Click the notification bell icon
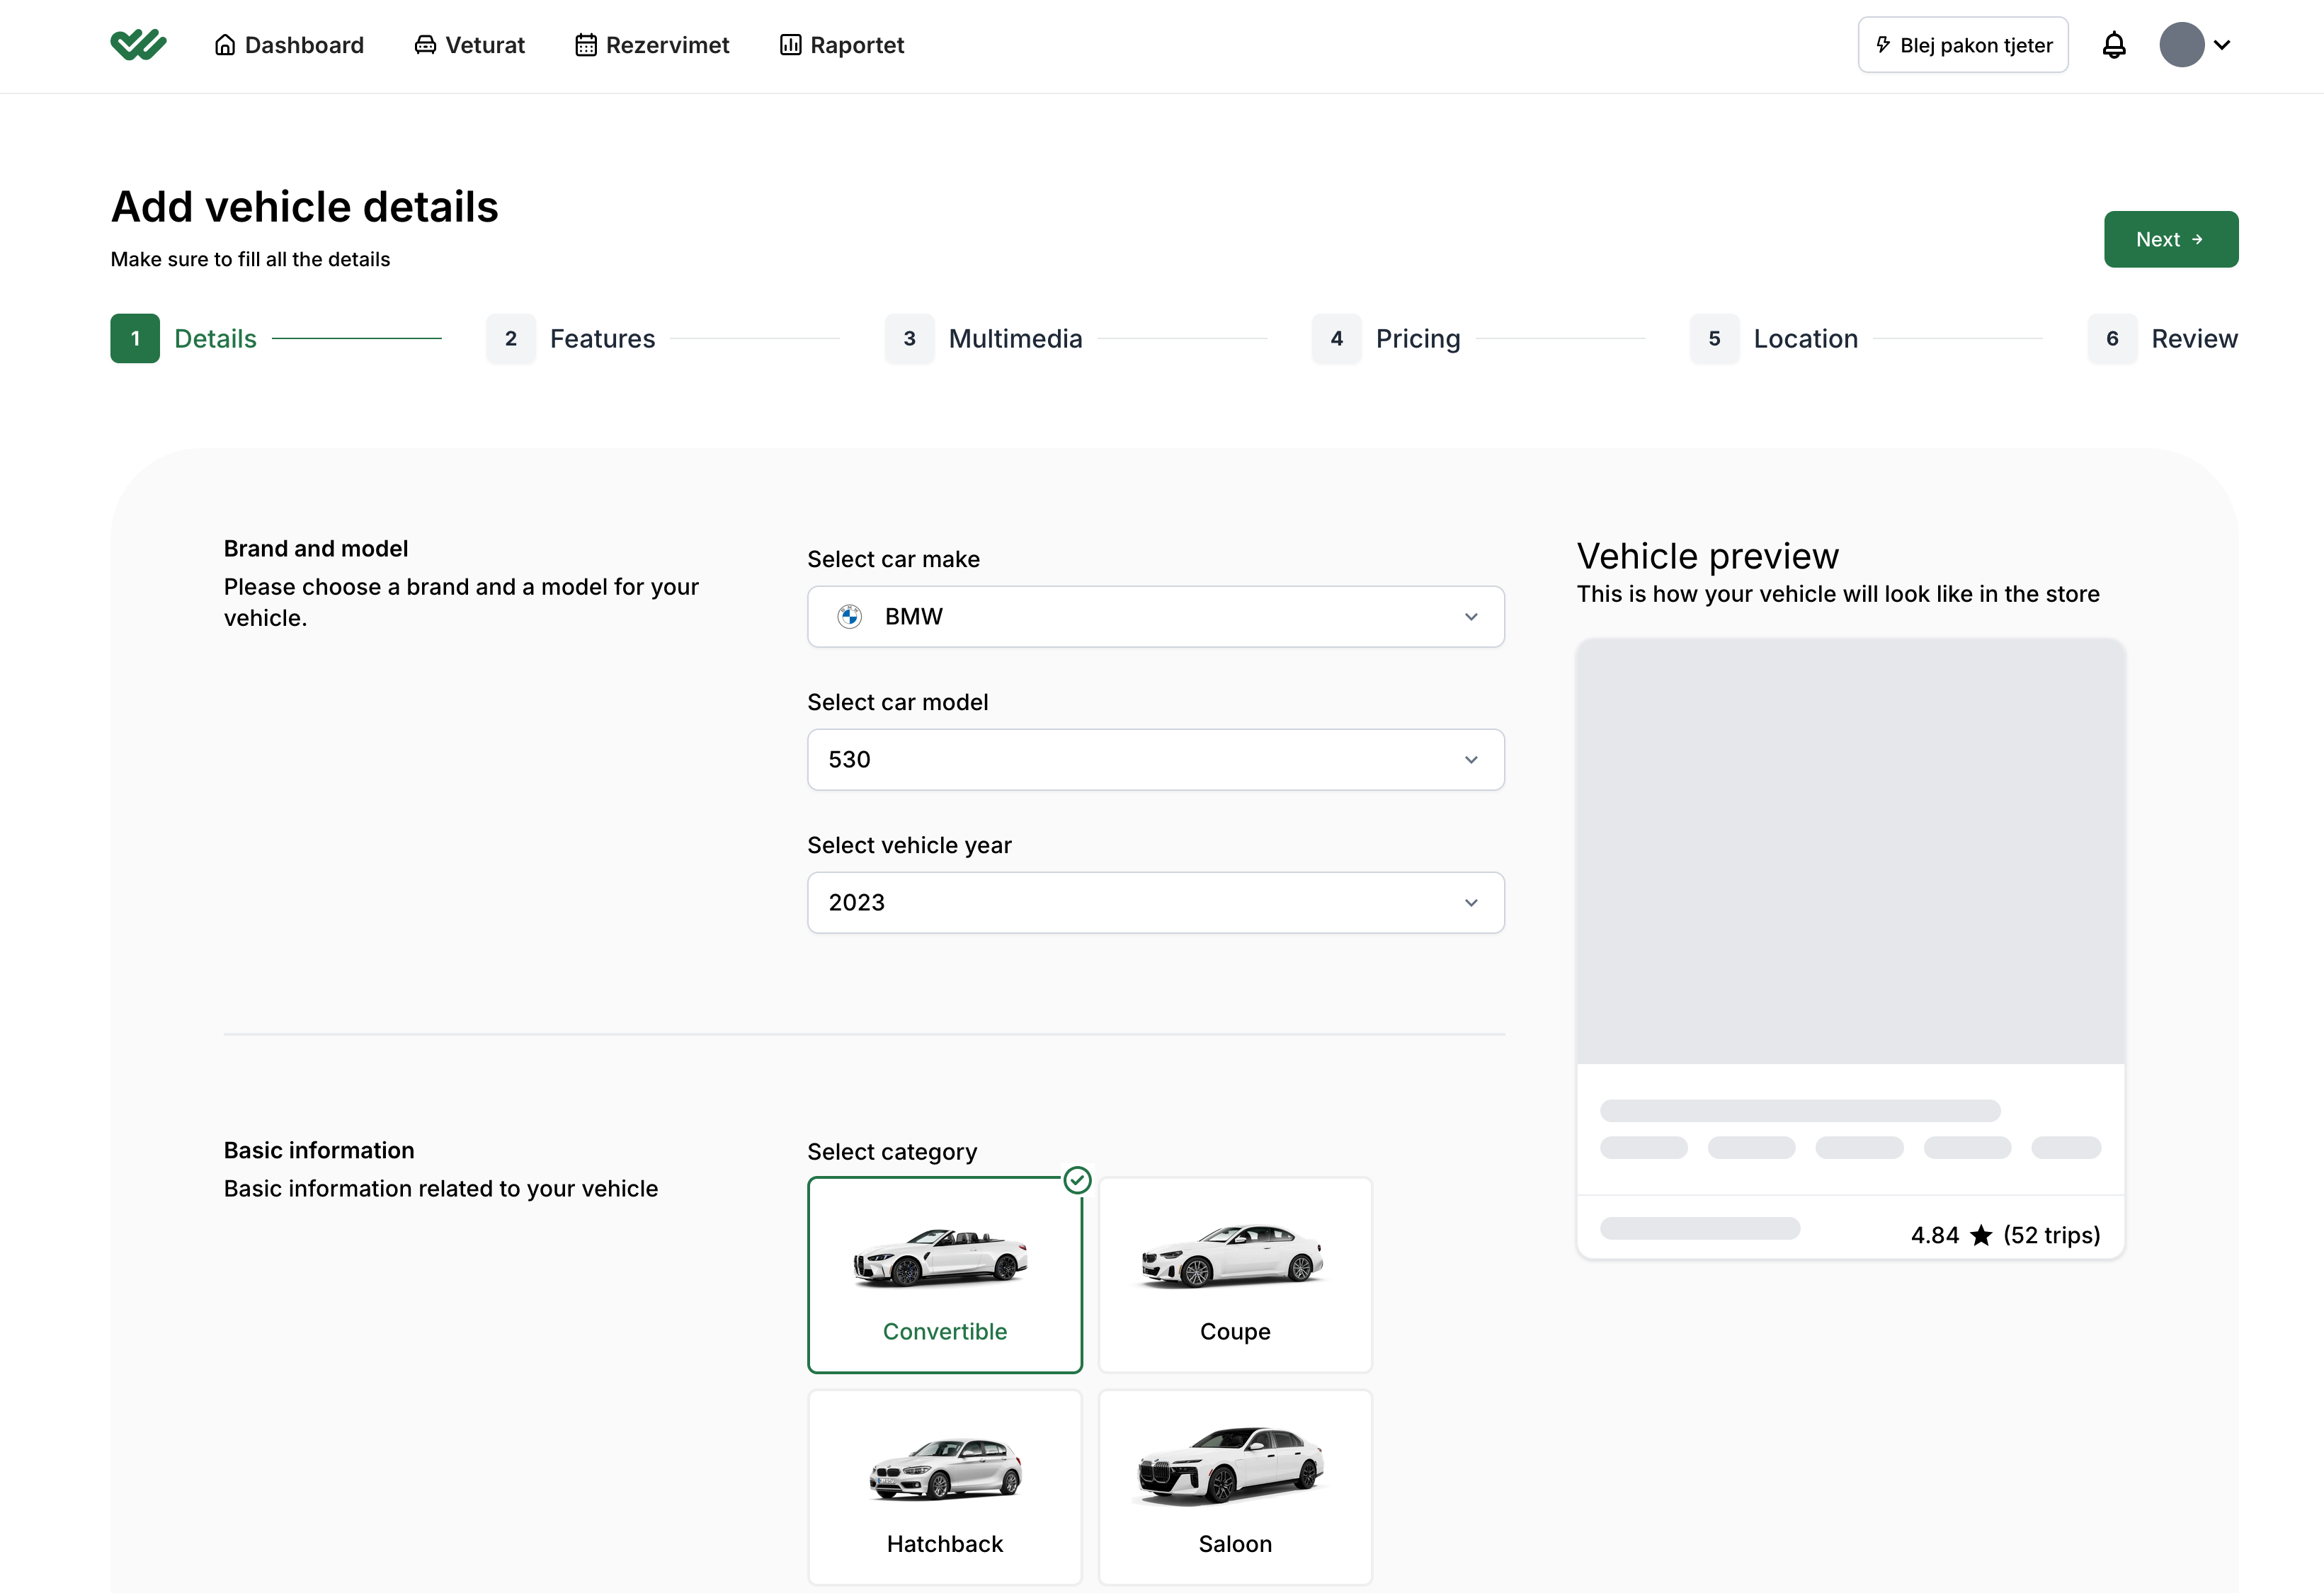 point(2114,44)
